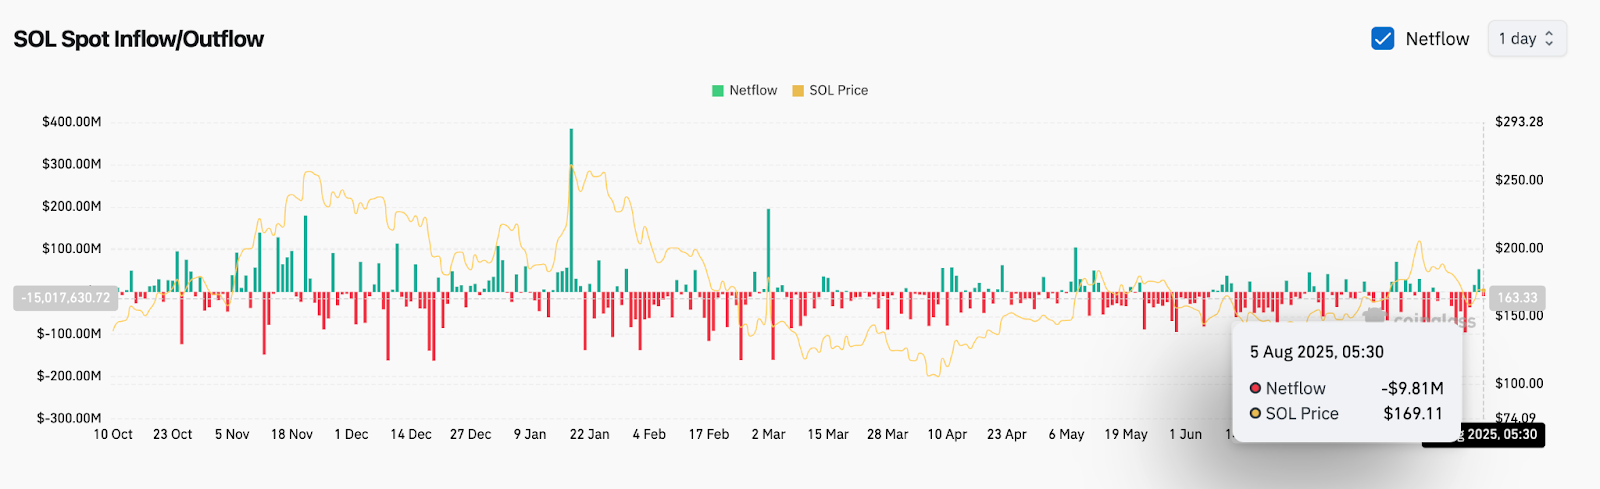The height and width of the screenshot is (489, 1600).
Task: Click the up-down arrows beside "1 day"
Action: (x=1549, y=39)
